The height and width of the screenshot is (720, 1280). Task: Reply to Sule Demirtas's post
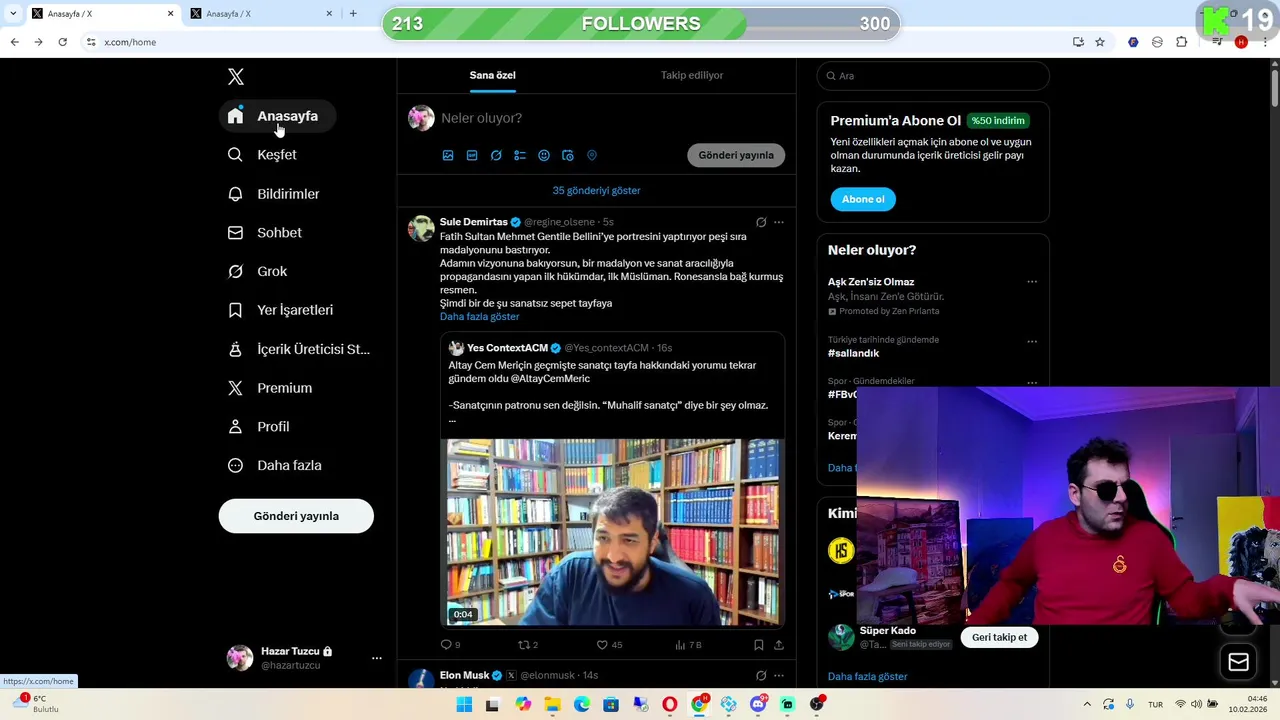coord(450,645)
